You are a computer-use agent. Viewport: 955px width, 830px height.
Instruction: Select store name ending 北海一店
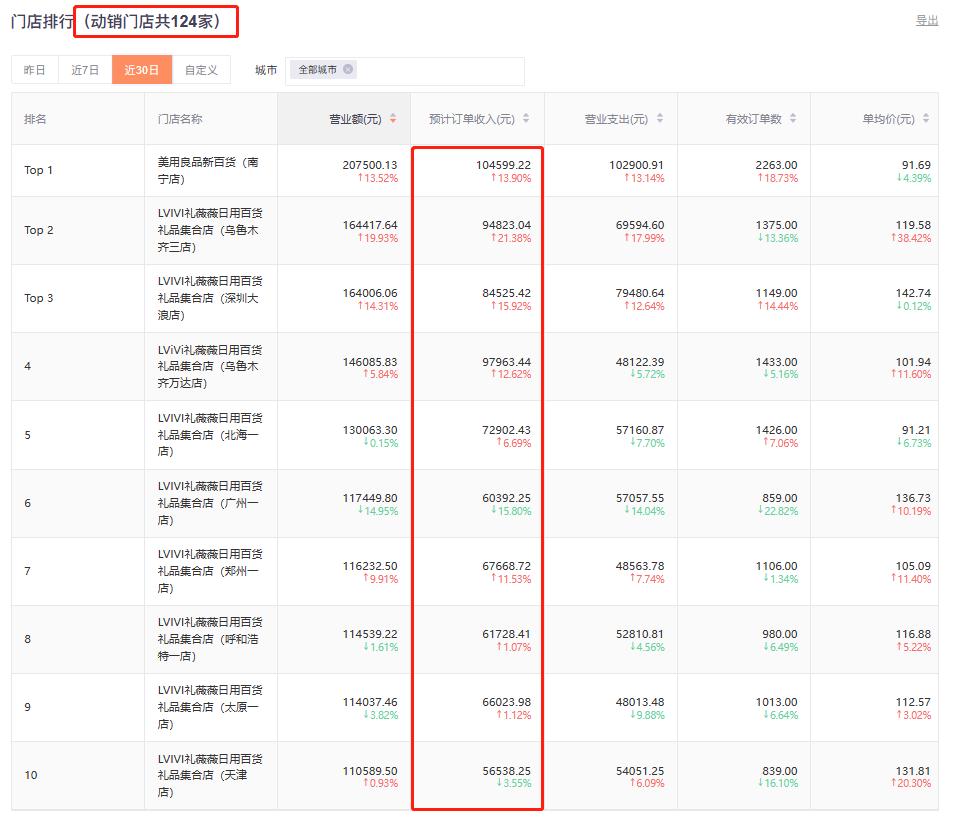coord(210,435)
